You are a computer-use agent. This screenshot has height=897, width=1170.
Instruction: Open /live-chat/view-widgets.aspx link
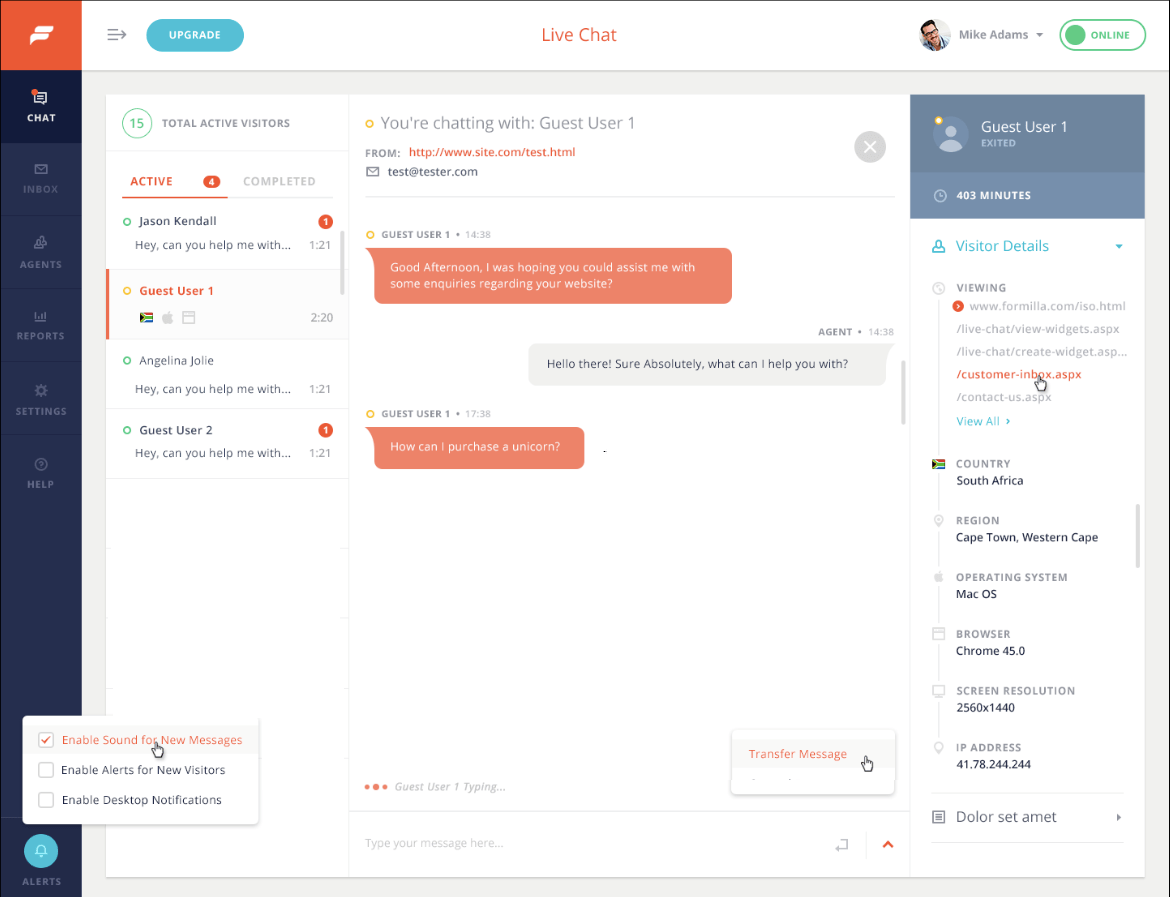coord(1038,329)
